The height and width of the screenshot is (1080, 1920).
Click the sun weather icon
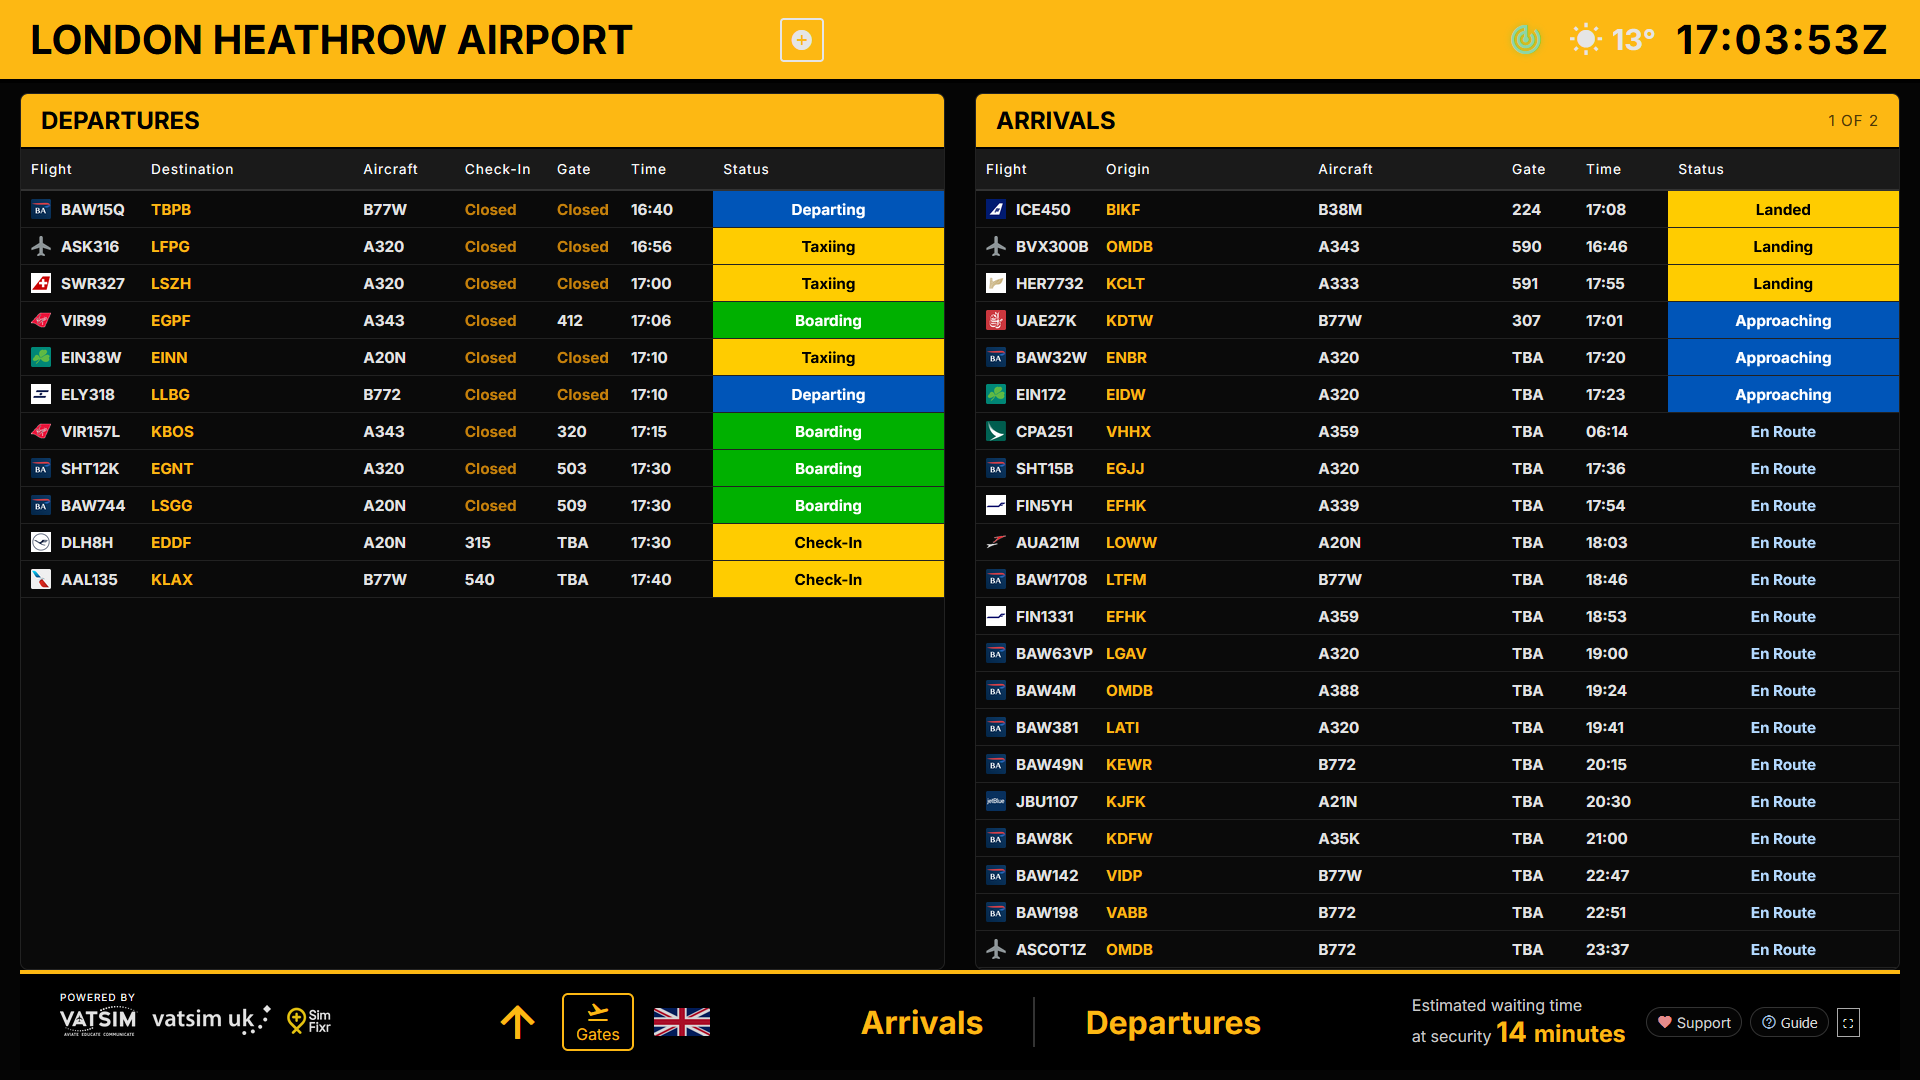point(1585,40)
